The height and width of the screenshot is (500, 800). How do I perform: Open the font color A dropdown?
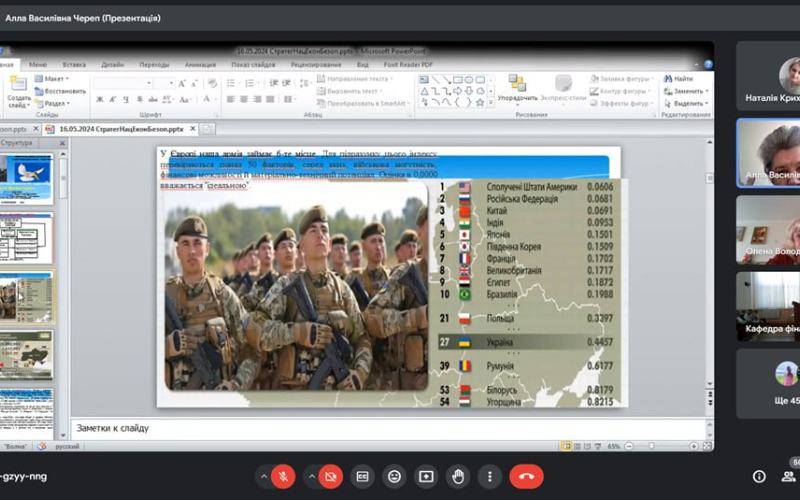coord(208,99)
